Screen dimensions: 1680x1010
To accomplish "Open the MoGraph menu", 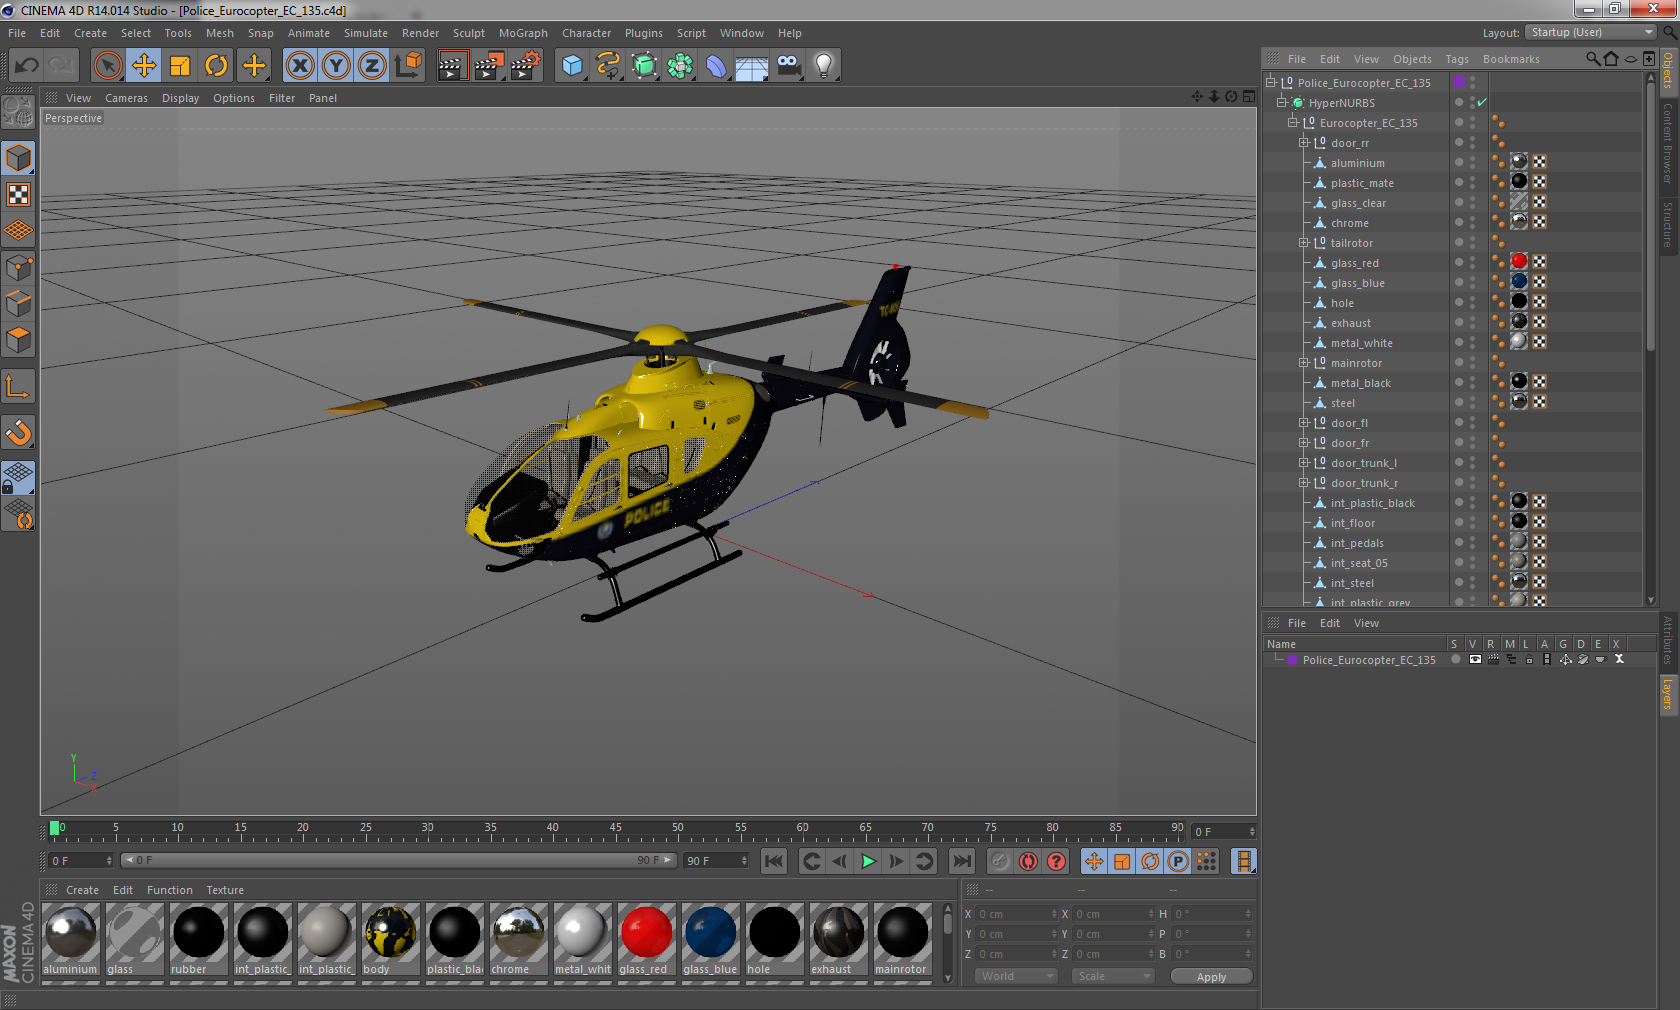I will tap(523, 33).
